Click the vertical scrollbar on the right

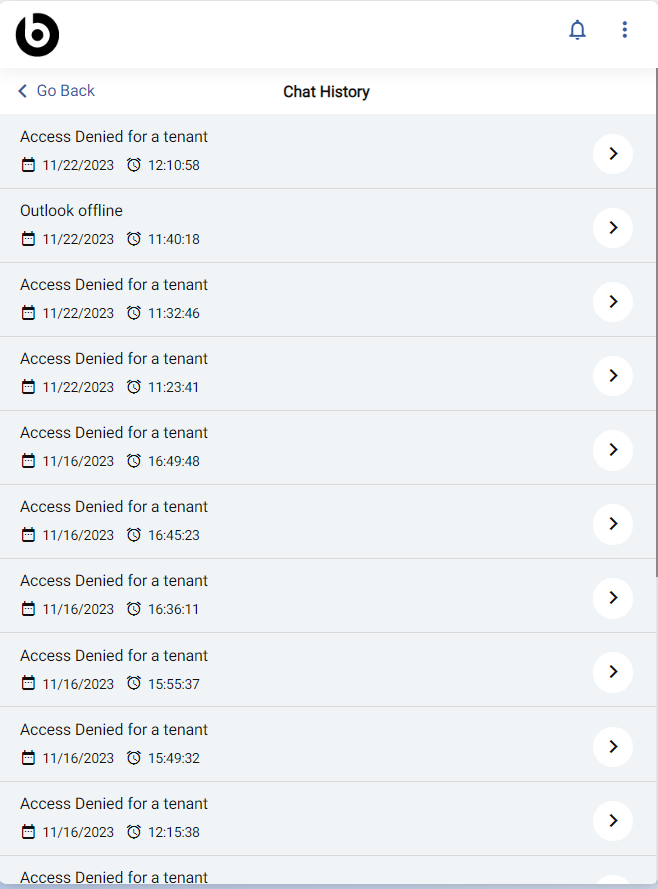[656, 322]
